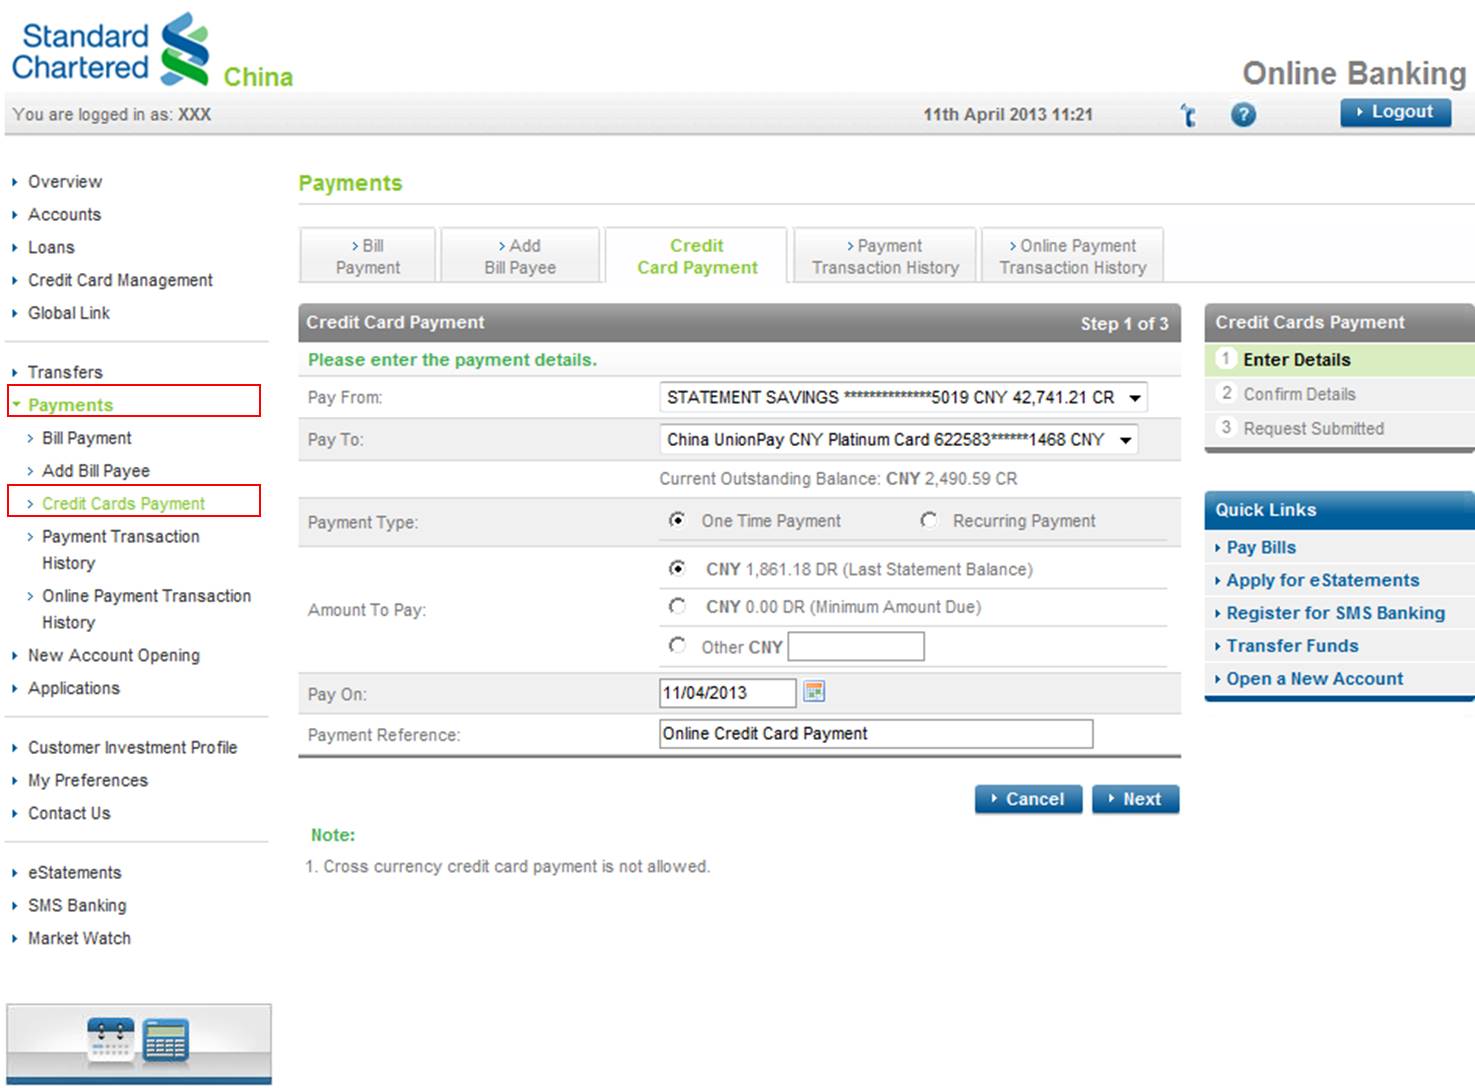Viewport: 1475px width, 1088px height.
Task: Switch to the Add Bill Payee tab
Action: coord(520,256)
